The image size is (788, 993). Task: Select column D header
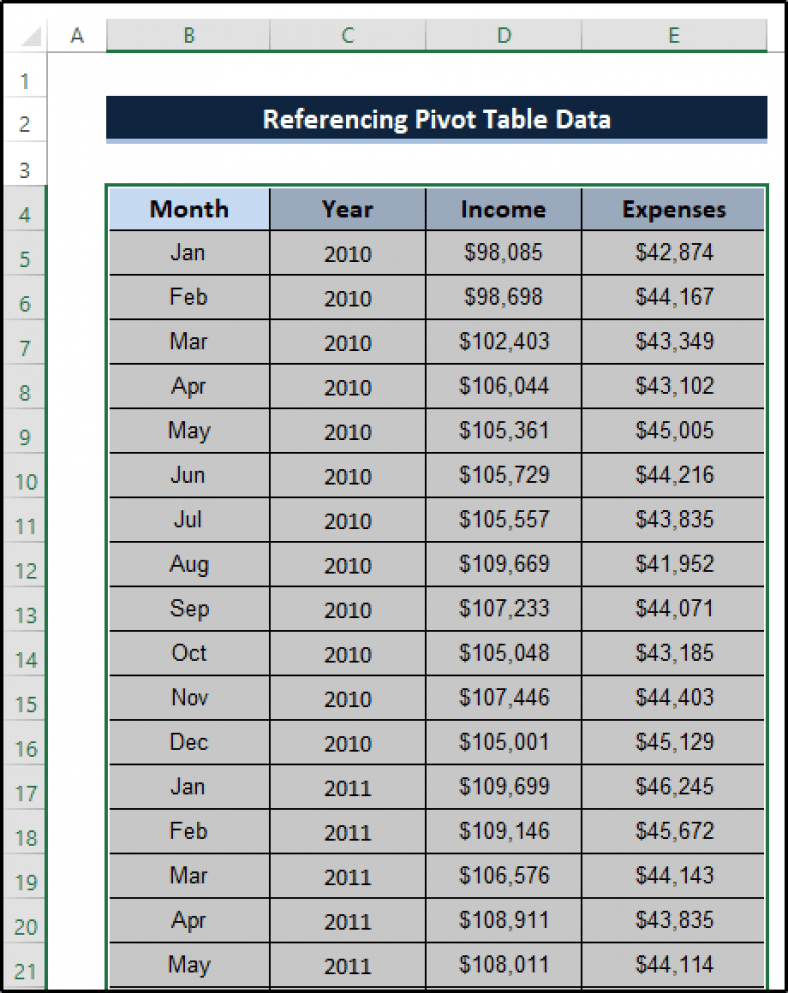point(504,35)
